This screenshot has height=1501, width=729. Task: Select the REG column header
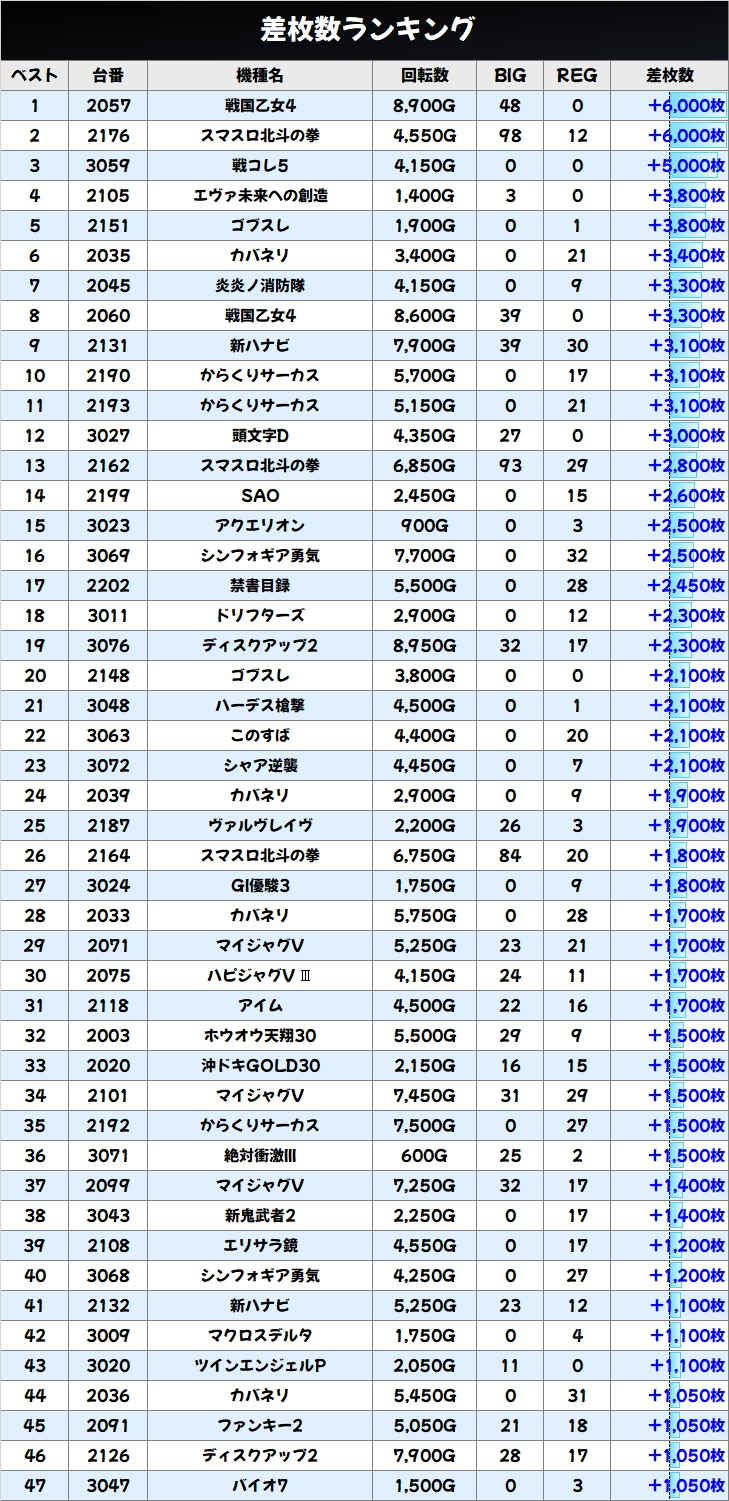[x=576, y=76]
